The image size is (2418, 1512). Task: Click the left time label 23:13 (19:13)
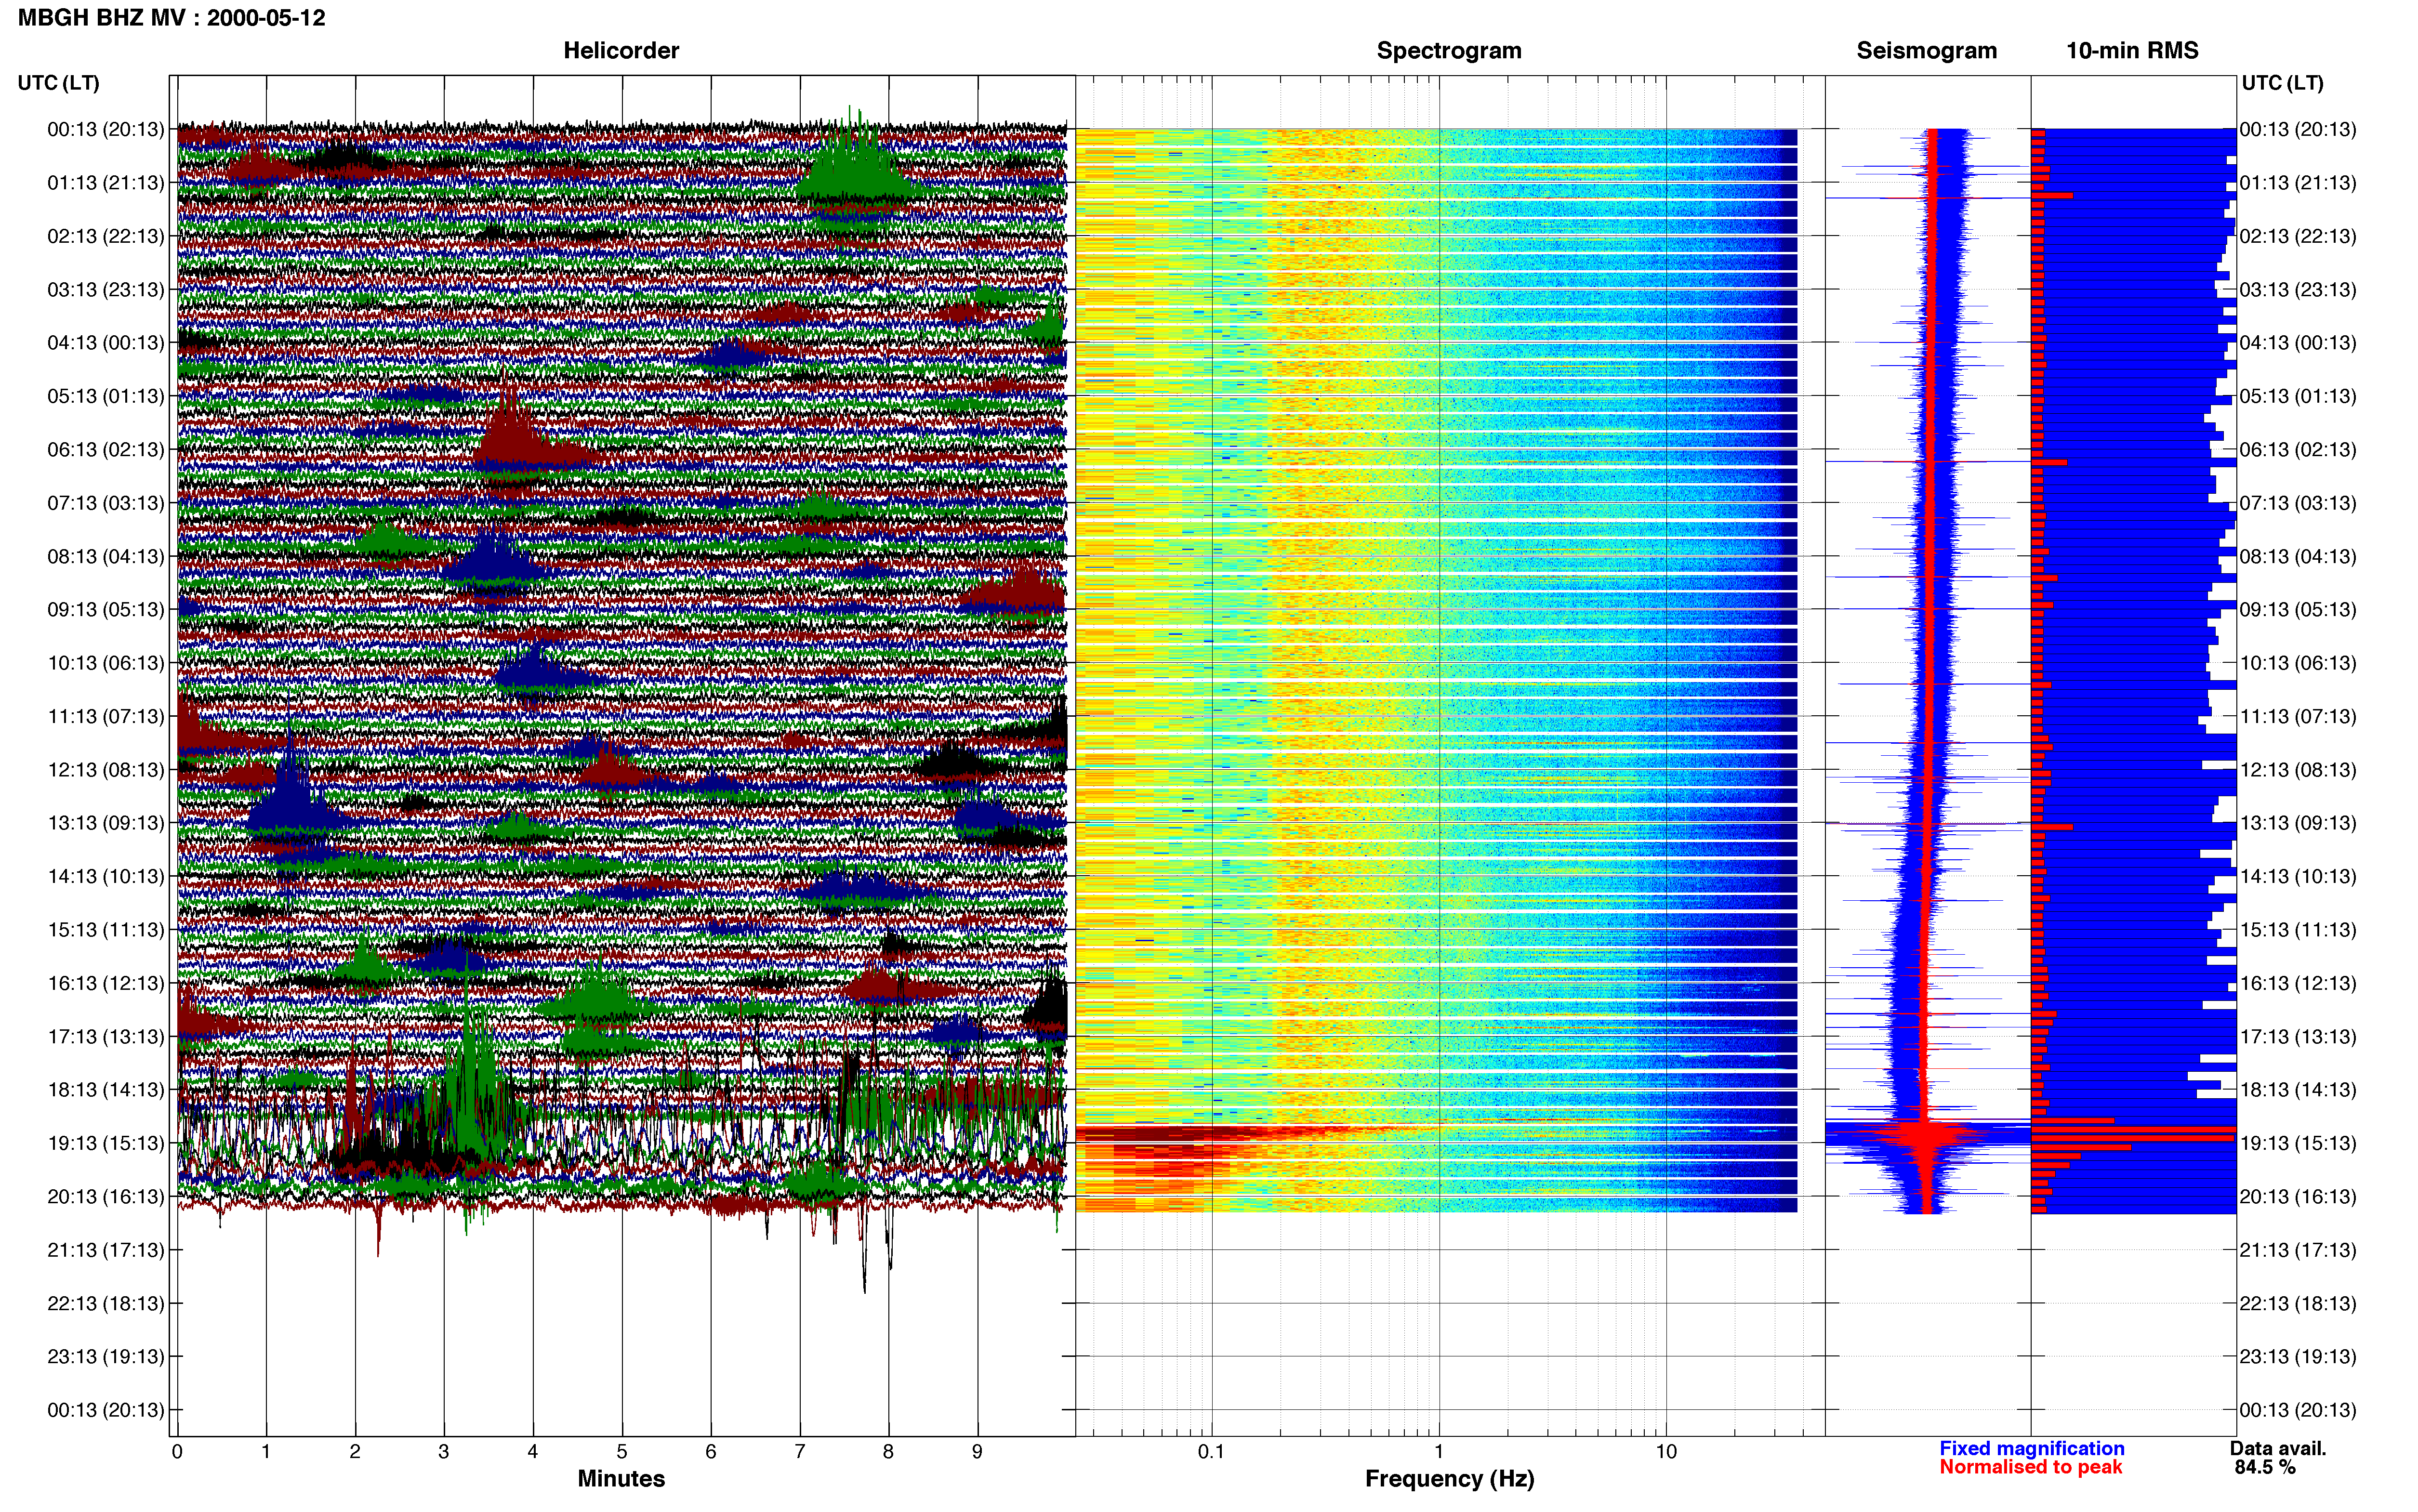click(105, 1356)
